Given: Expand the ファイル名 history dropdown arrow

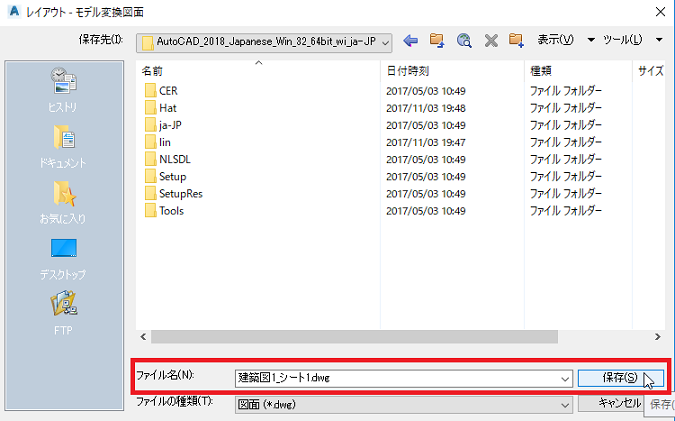Looking at the screenshot, I should (565, 379).
